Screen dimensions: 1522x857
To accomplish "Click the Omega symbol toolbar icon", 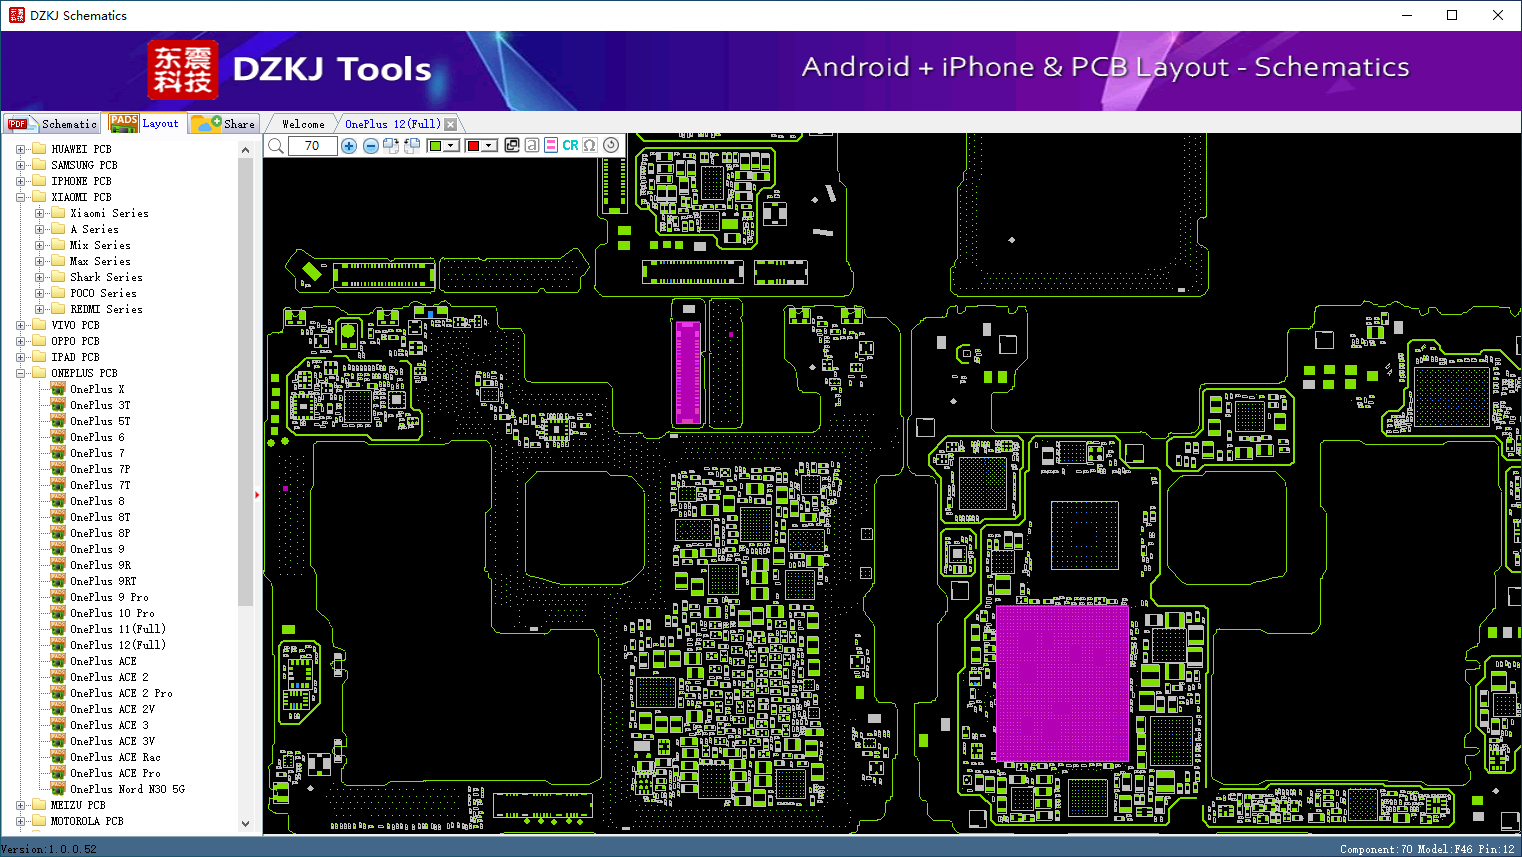I will tap(590, 145).
